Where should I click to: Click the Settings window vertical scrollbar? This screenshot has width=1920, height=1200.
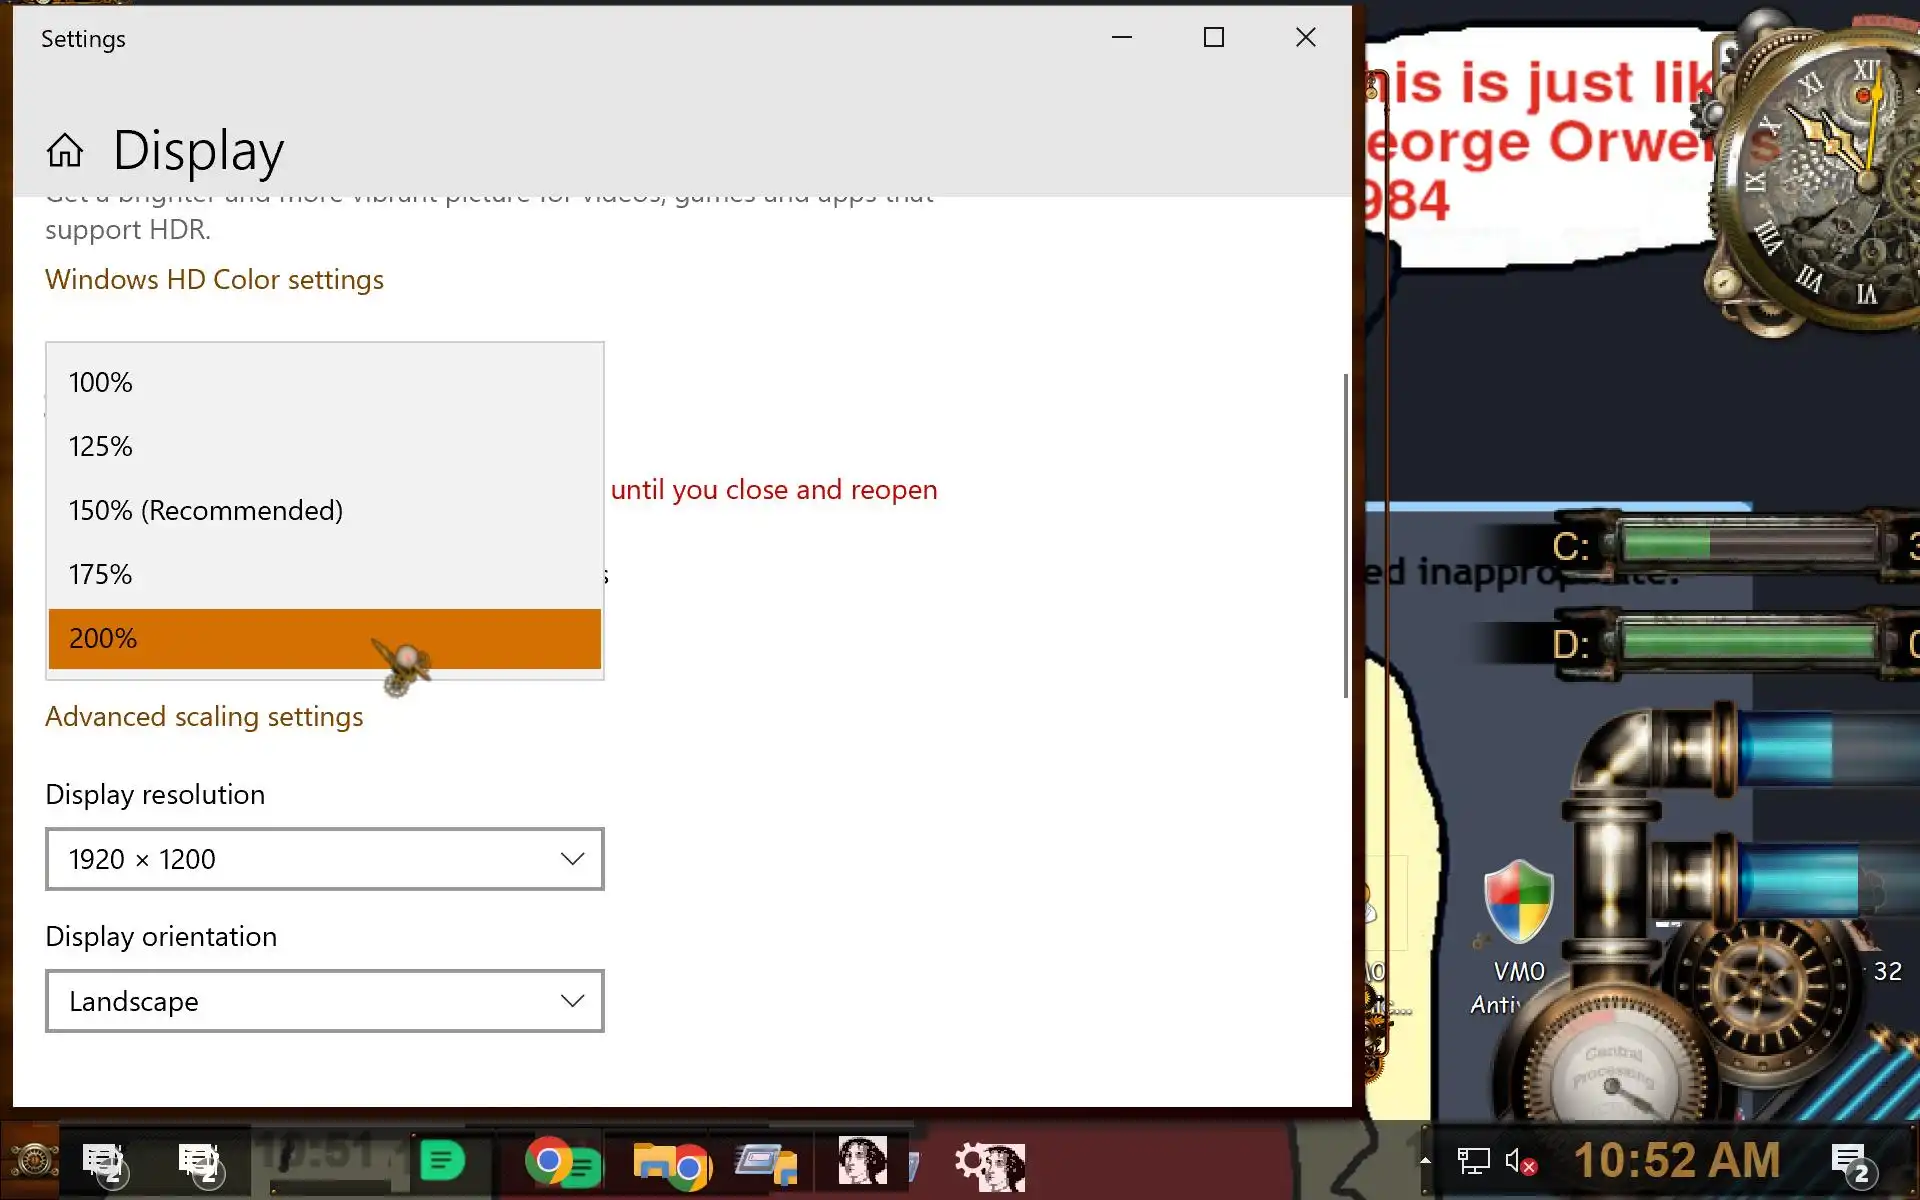(x=1345, y=535)
